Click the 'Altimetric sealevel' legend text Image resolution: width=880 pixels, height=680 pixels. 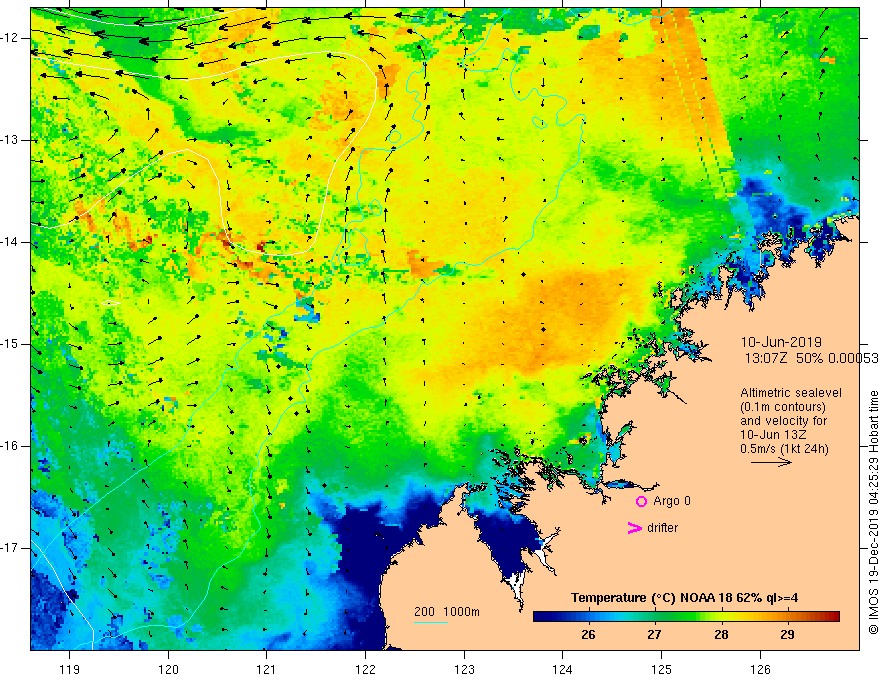click(791, 393)
